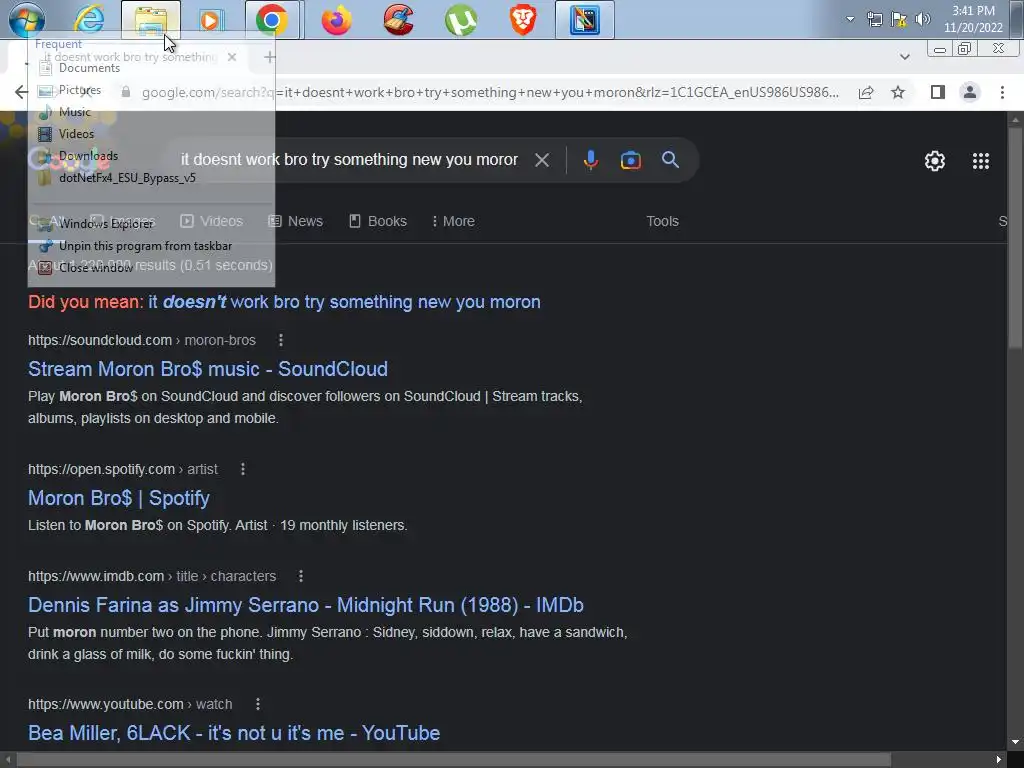The width and height of the screenshot is (1024, 768).
Task: Open Pictures from jump list
Action: tap(80, 90)
